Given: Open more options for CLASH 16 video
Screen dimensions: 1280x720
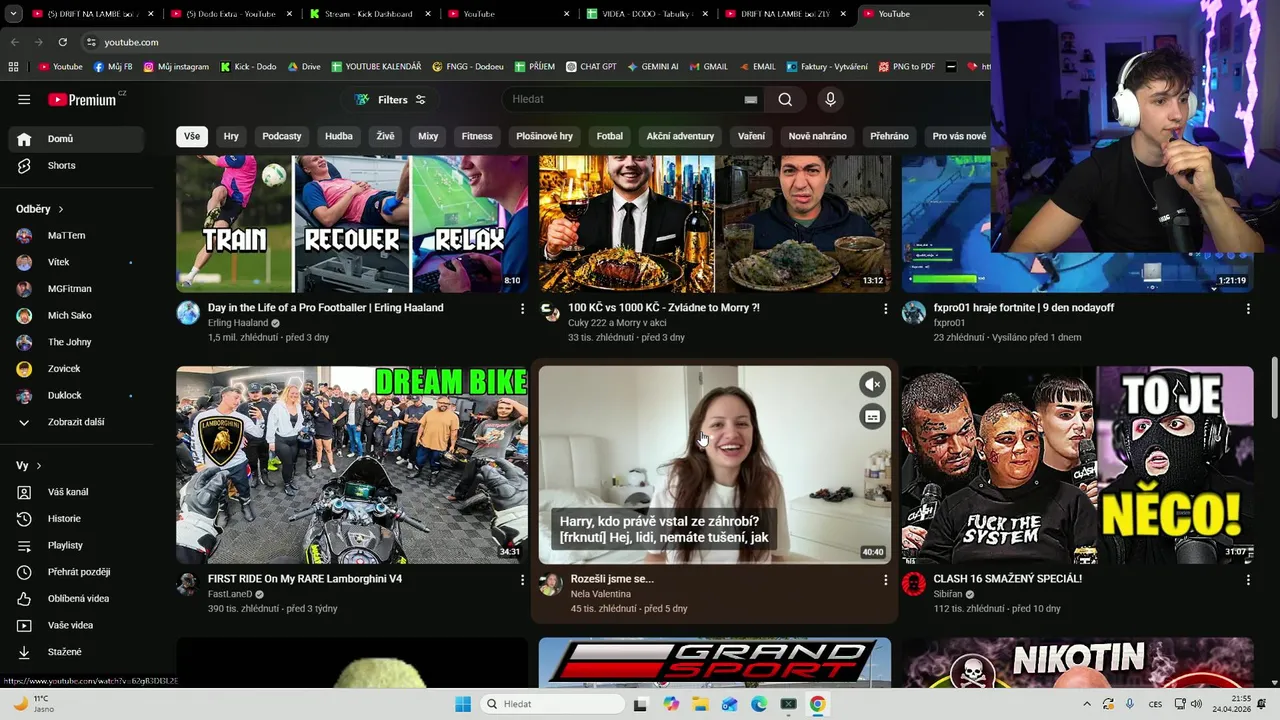Looking at the screenshot, I should 1248,580.
